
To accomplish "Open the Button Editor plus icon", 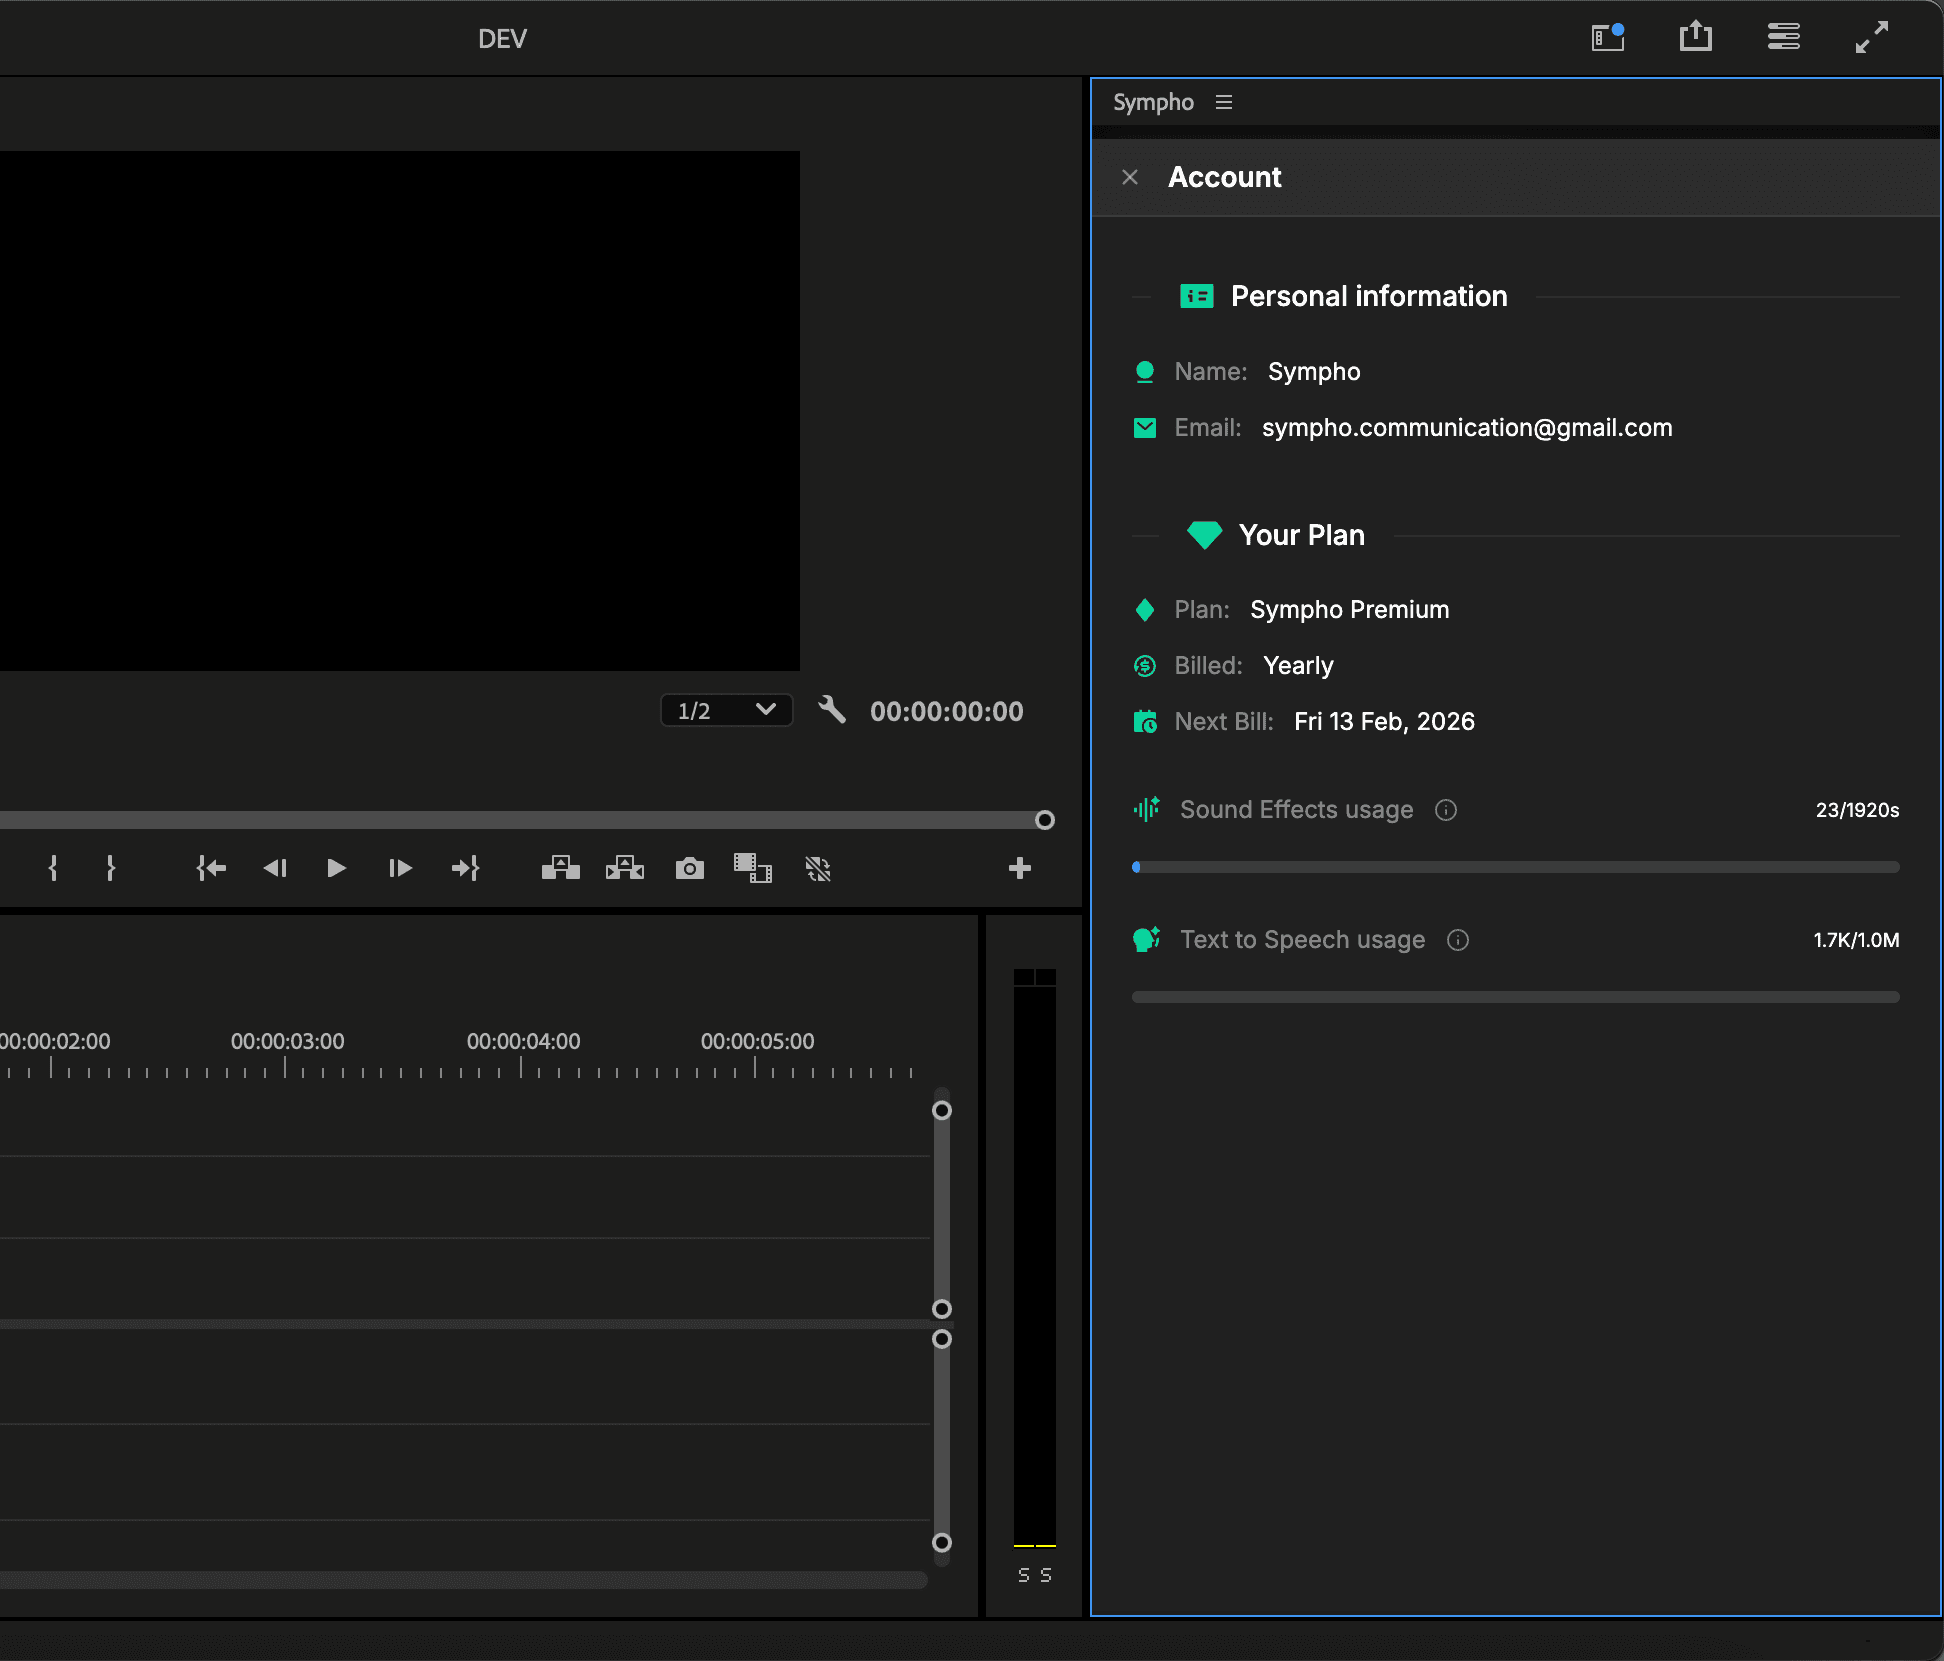I will coord(1020,868).
